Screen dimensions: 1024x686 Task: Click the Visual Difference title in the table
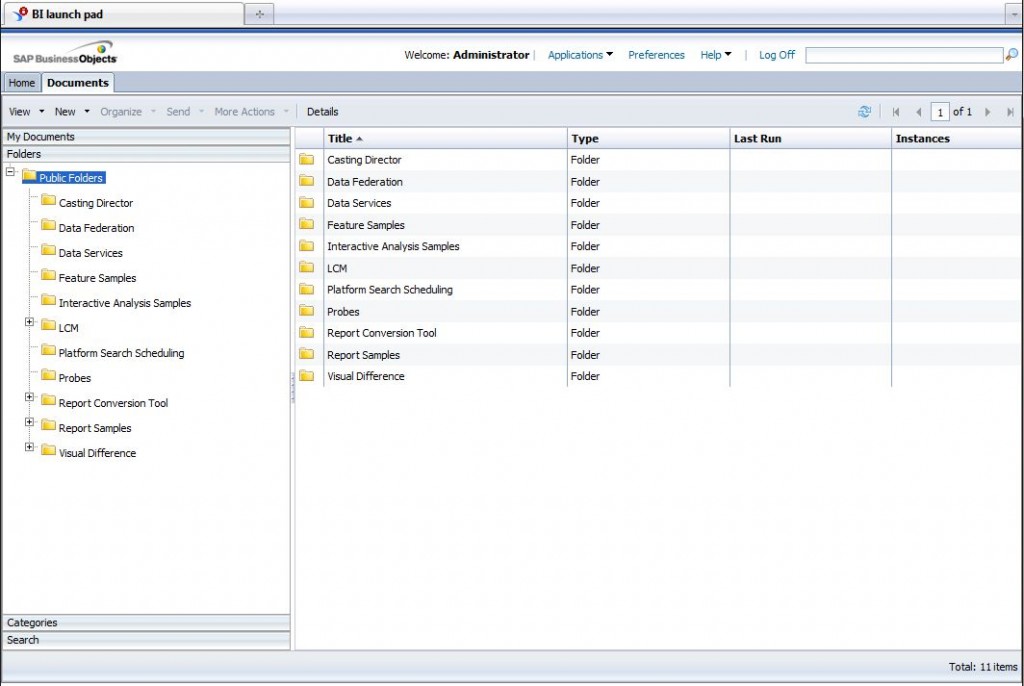tap(366, 376)
